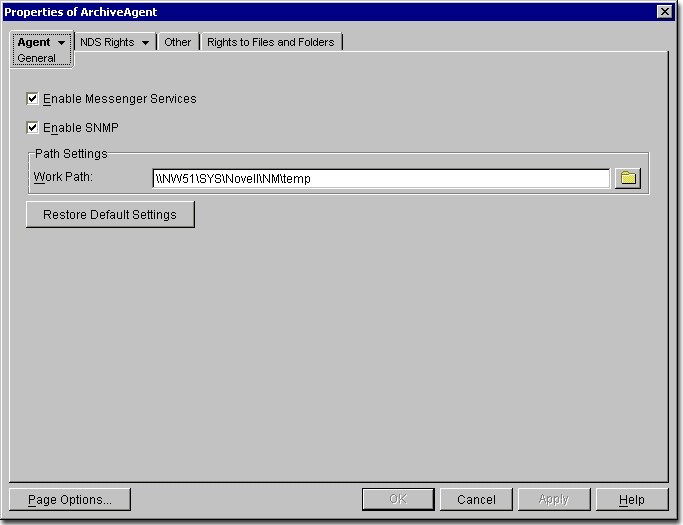Open the NDS Rights tab dropdown arrow
Image resolution: width=683 pixels, height=525 pixels.
pyautogui.click(x=145, y=43)
